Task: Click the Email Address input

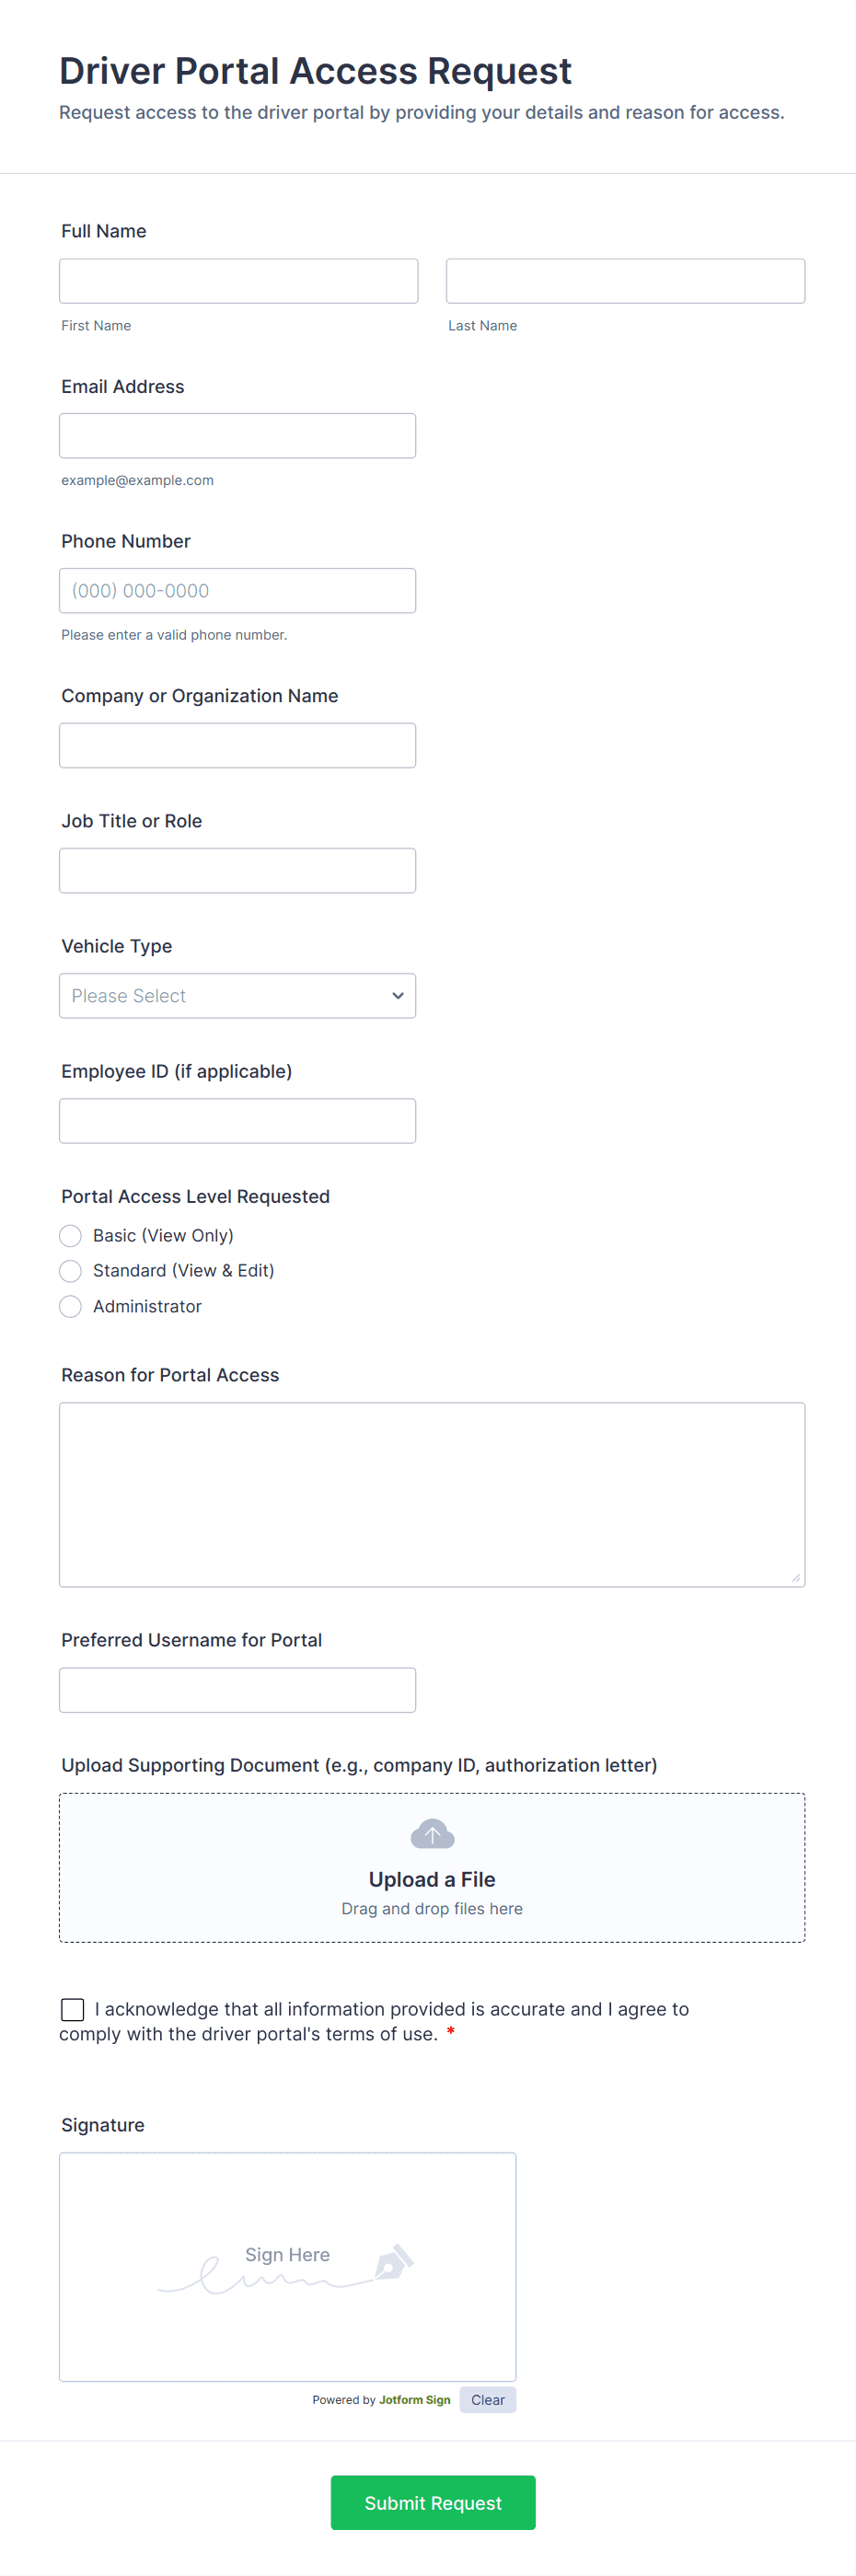Action: pyautogui.click(x=237, y=436)
